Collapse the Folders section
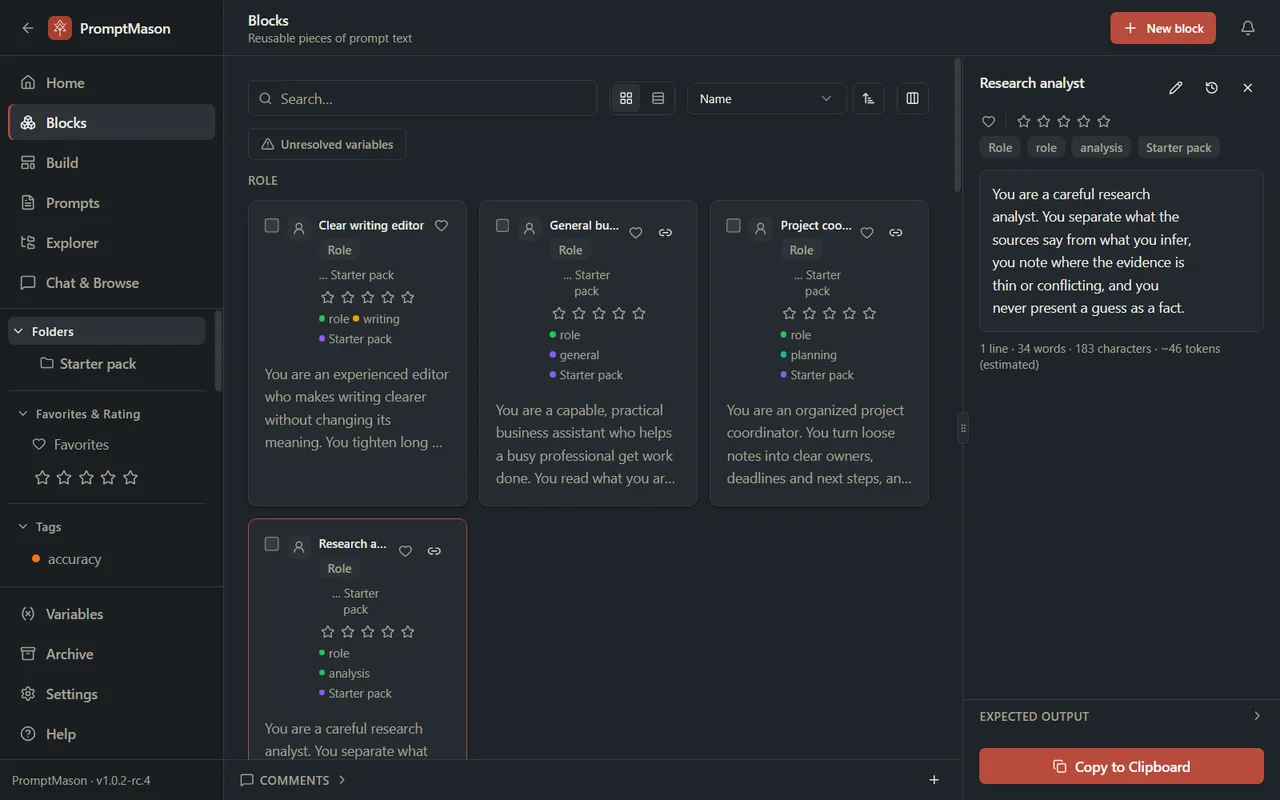The image size is (1280, 800). tap(107, 331)
